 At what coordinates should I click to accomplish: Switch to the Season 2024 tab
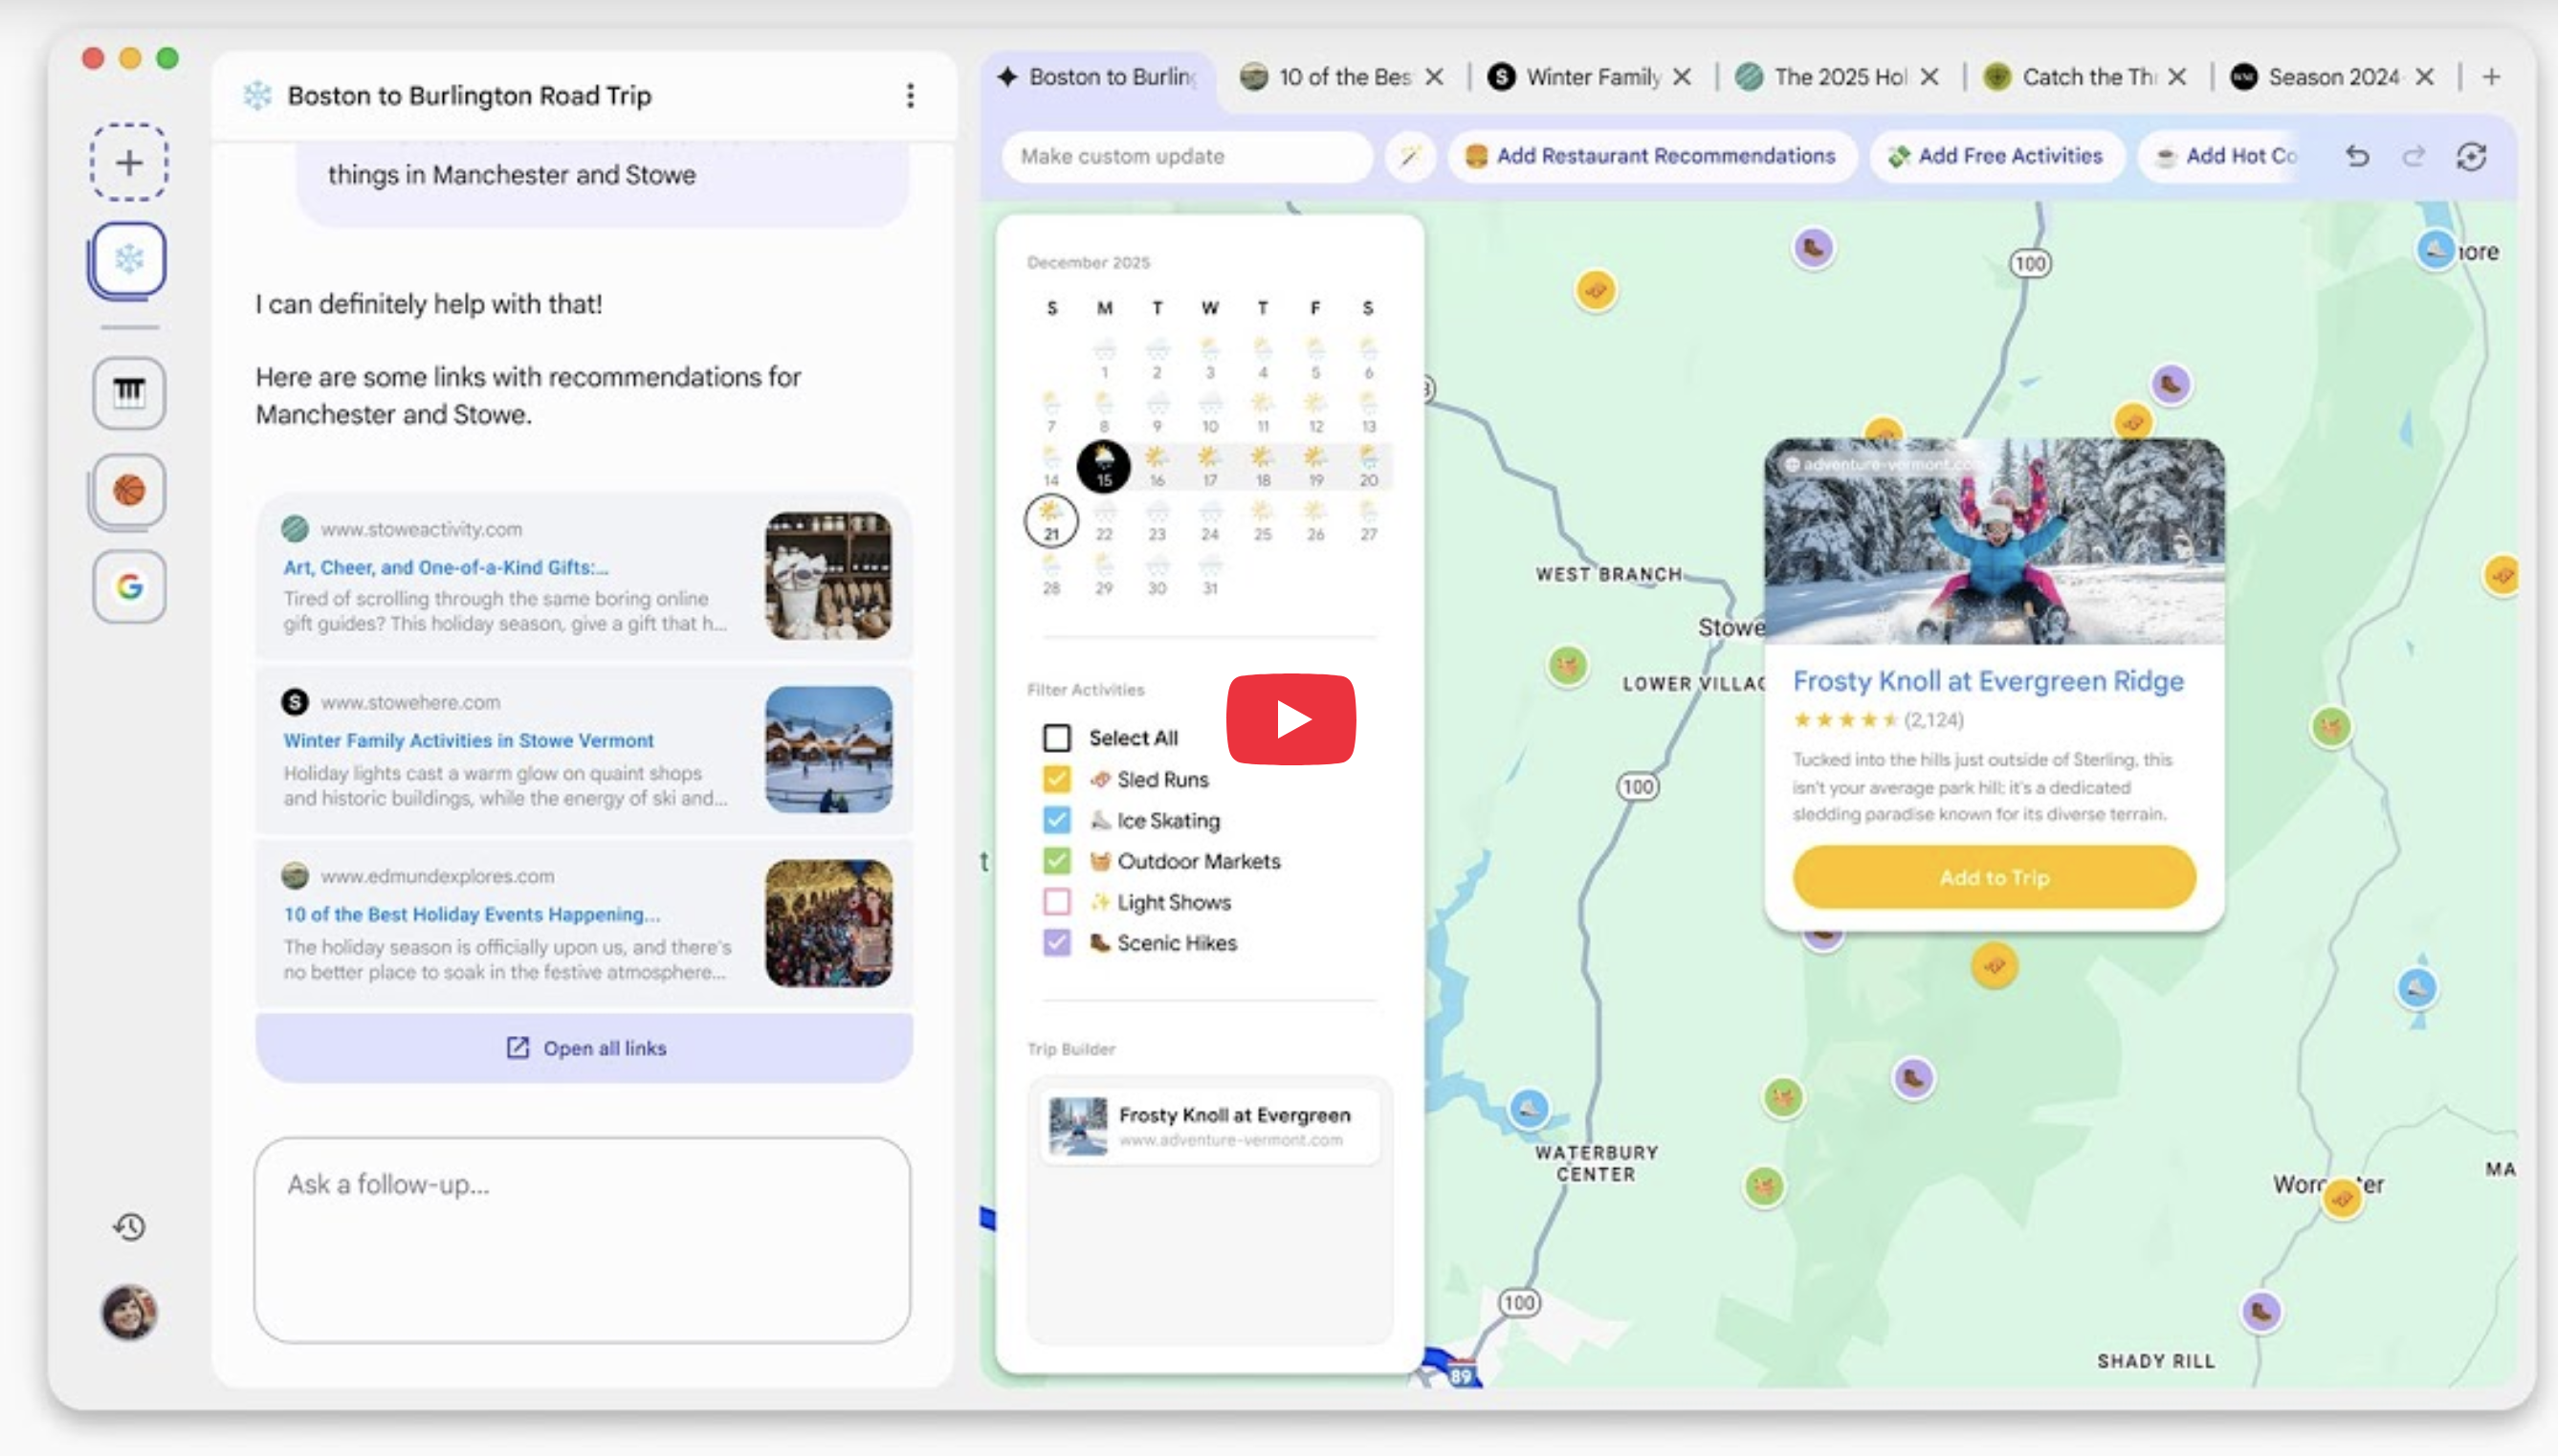coord(2332,77)
